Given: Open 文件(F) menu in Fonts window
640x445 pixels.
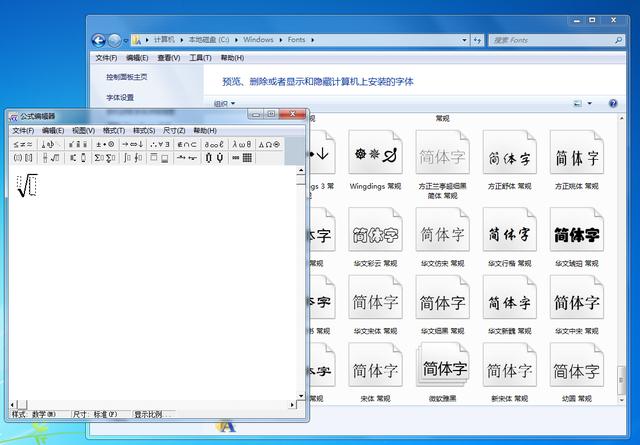Looking at the screenshot, I should (106, 58).
